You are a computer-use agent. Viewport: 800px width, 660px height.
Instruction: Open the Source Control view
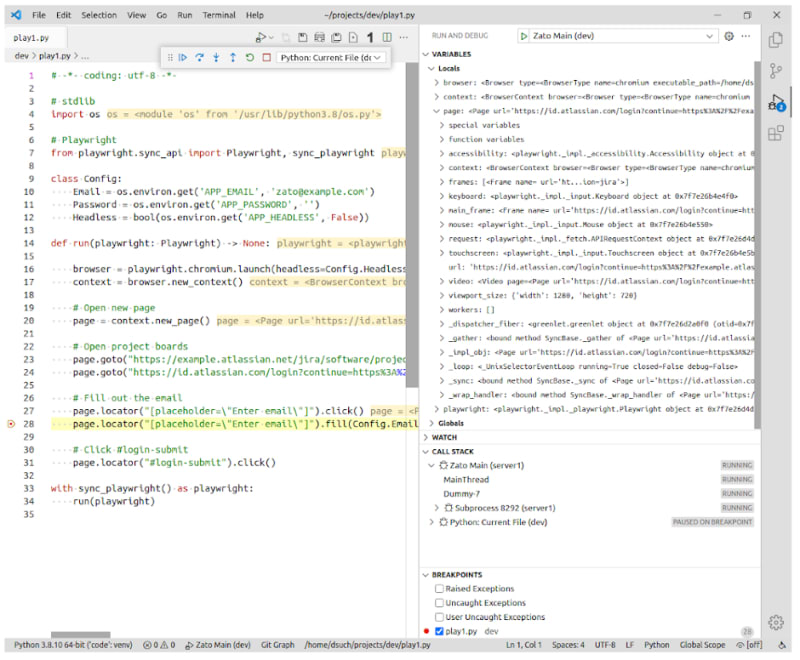click(x=776, y=71)
